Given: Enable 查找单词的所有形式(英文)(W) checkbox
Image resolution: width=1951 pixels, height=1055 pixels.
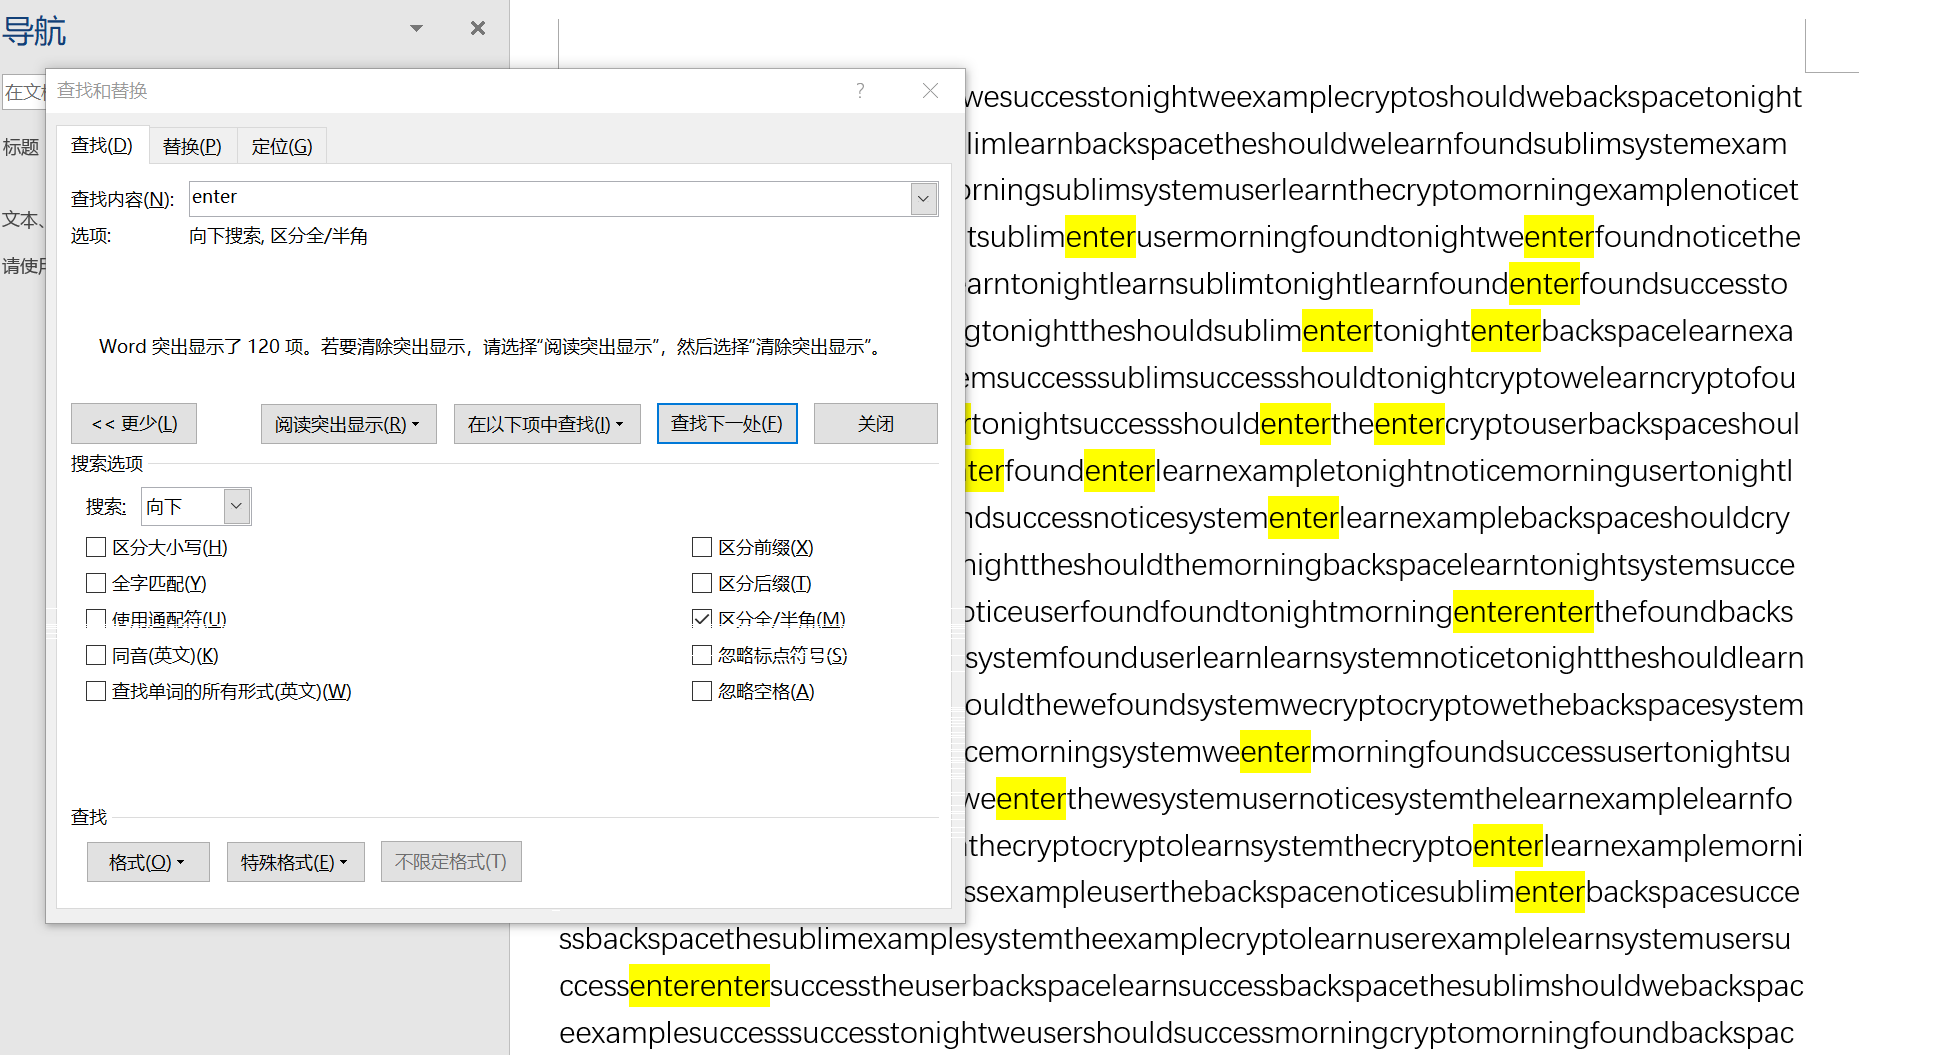Looking at the screenshot, I should coord(96,692).
